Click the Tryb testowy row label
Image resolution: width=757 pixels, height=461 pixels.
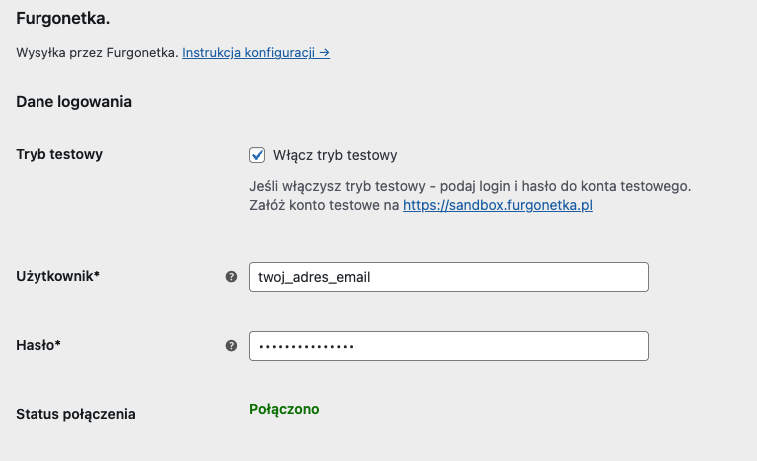pos(60,154)
